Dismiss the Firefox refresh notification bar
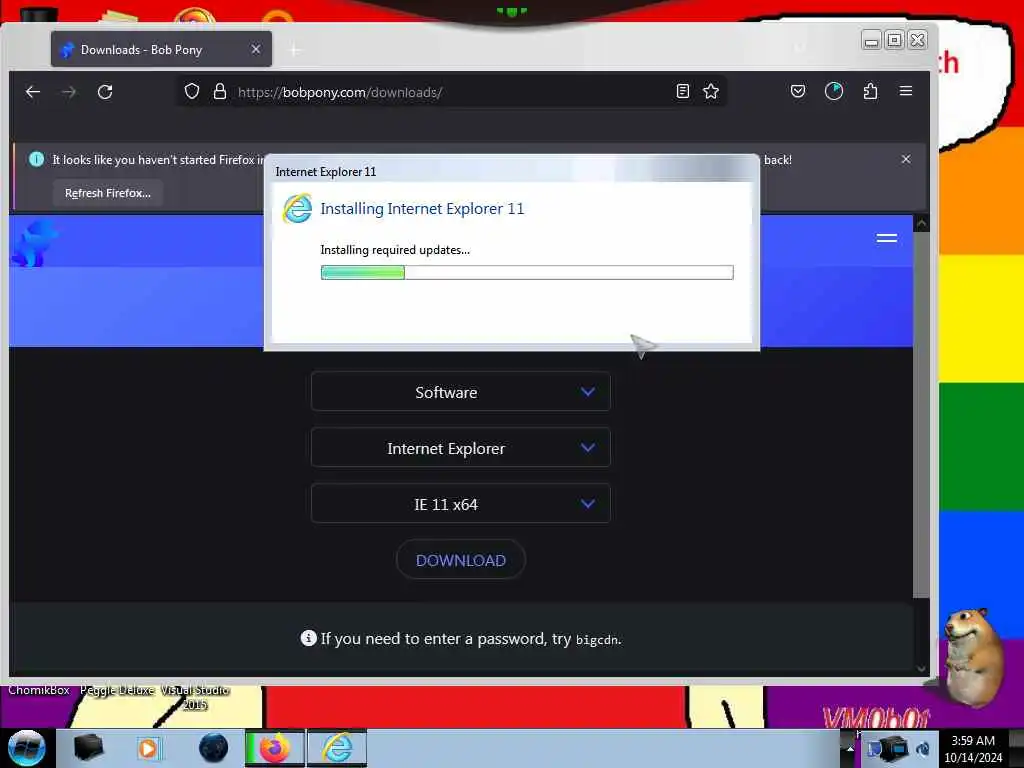The height and width of the screenshot is (768, 1024). (x=906, y=159)
